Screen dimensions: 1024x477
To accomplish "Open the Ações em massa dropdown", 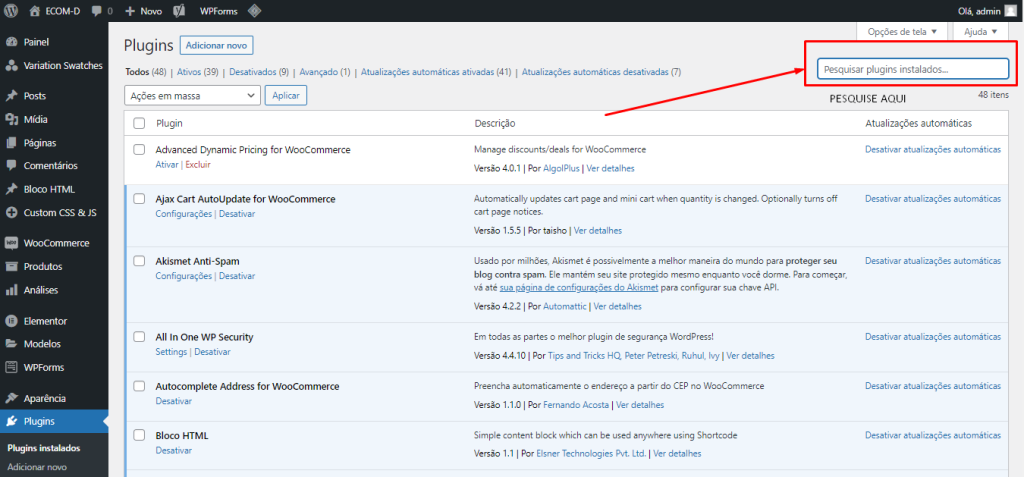I will tap(192, 95).
